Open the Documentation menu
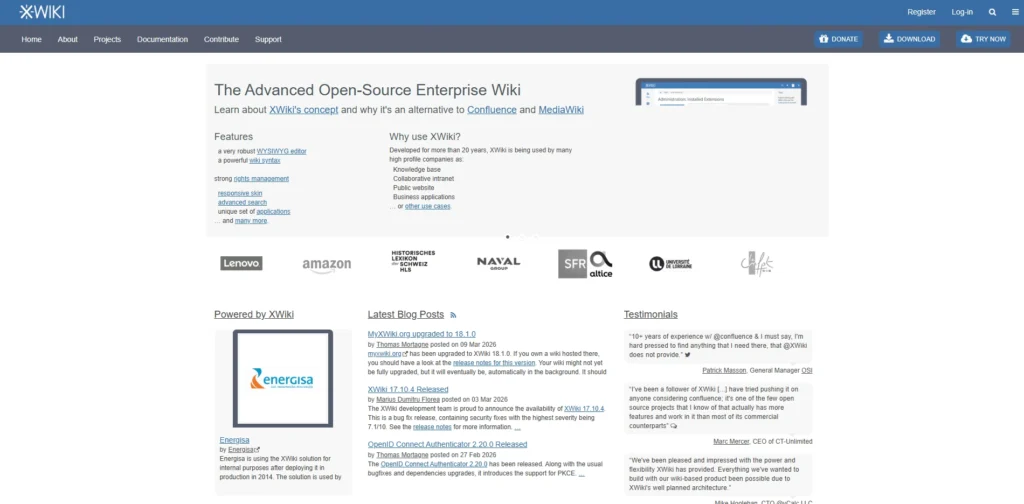The image size is (1024, 504). tap(163, 39)
